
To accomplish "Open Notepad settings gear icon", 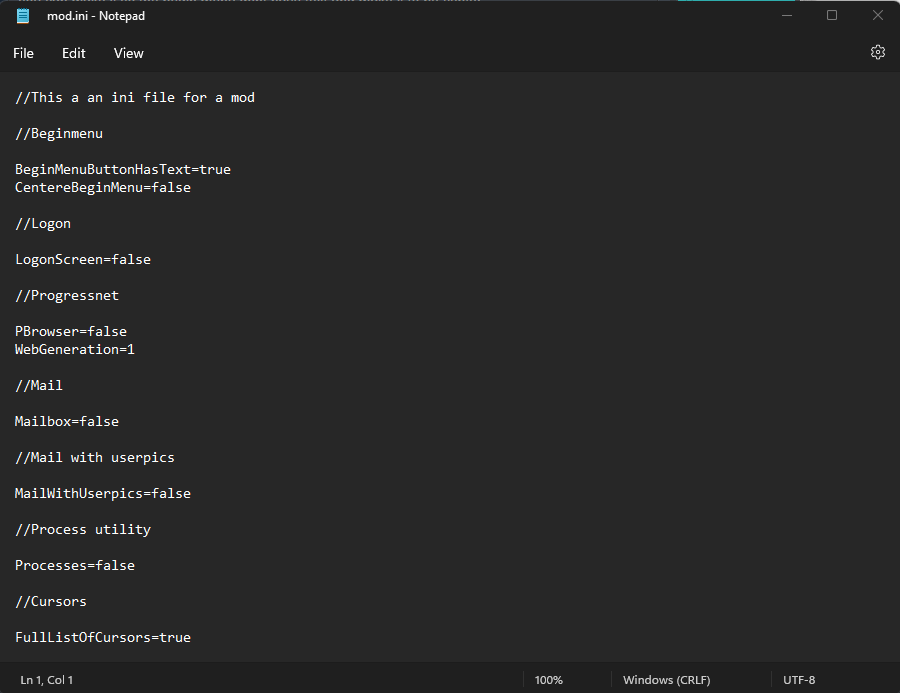I will (x=878, y=53).
